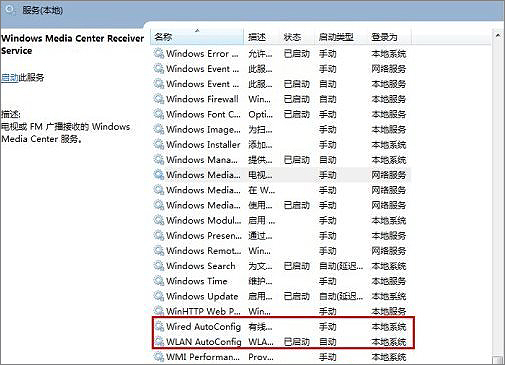Viewport: 505px width, 365px height.
Task: Select the Windows Installer service name
Action: pyautogui.click(x=203, y=144)
